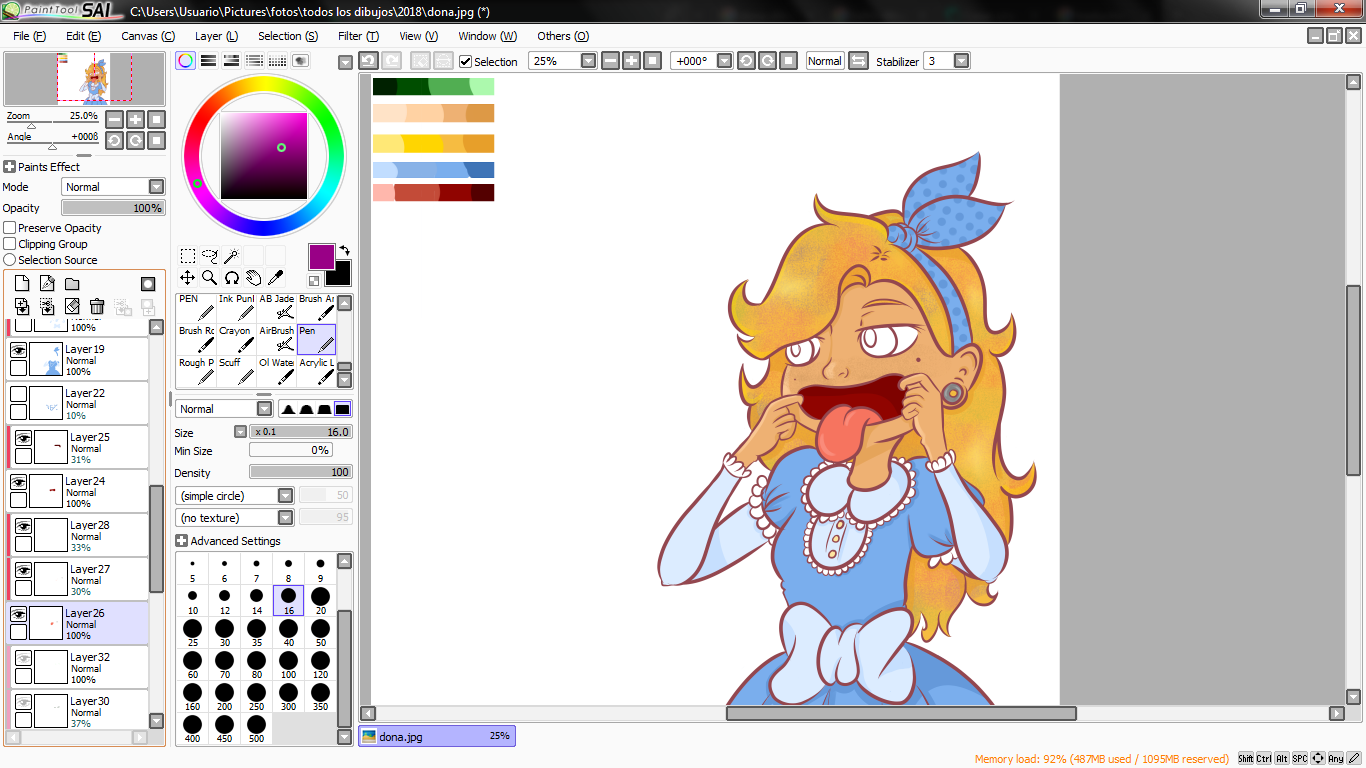Expand the Advanced Settings section
The width and height of the screenshot is (1366, 768).
click(181, 541)
